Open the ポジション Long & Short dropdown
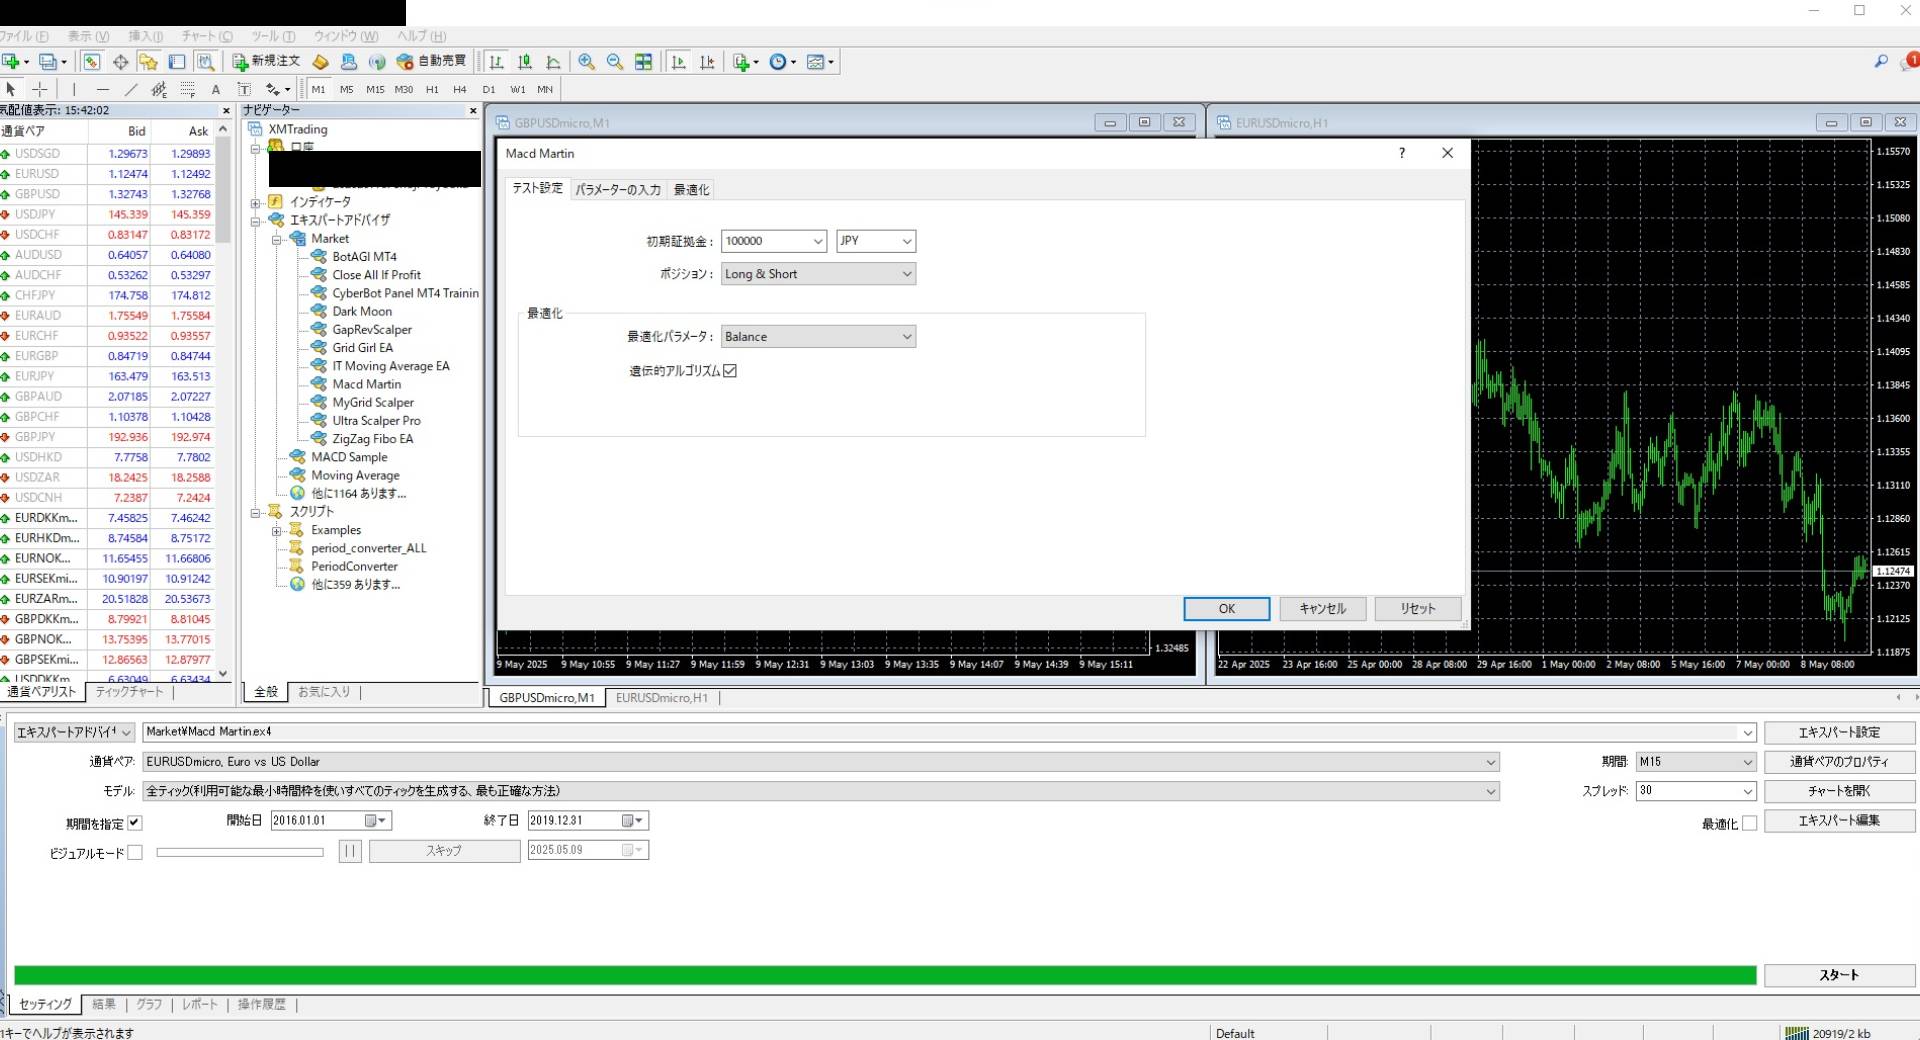 pyautogui.click(x=818, y=274)
